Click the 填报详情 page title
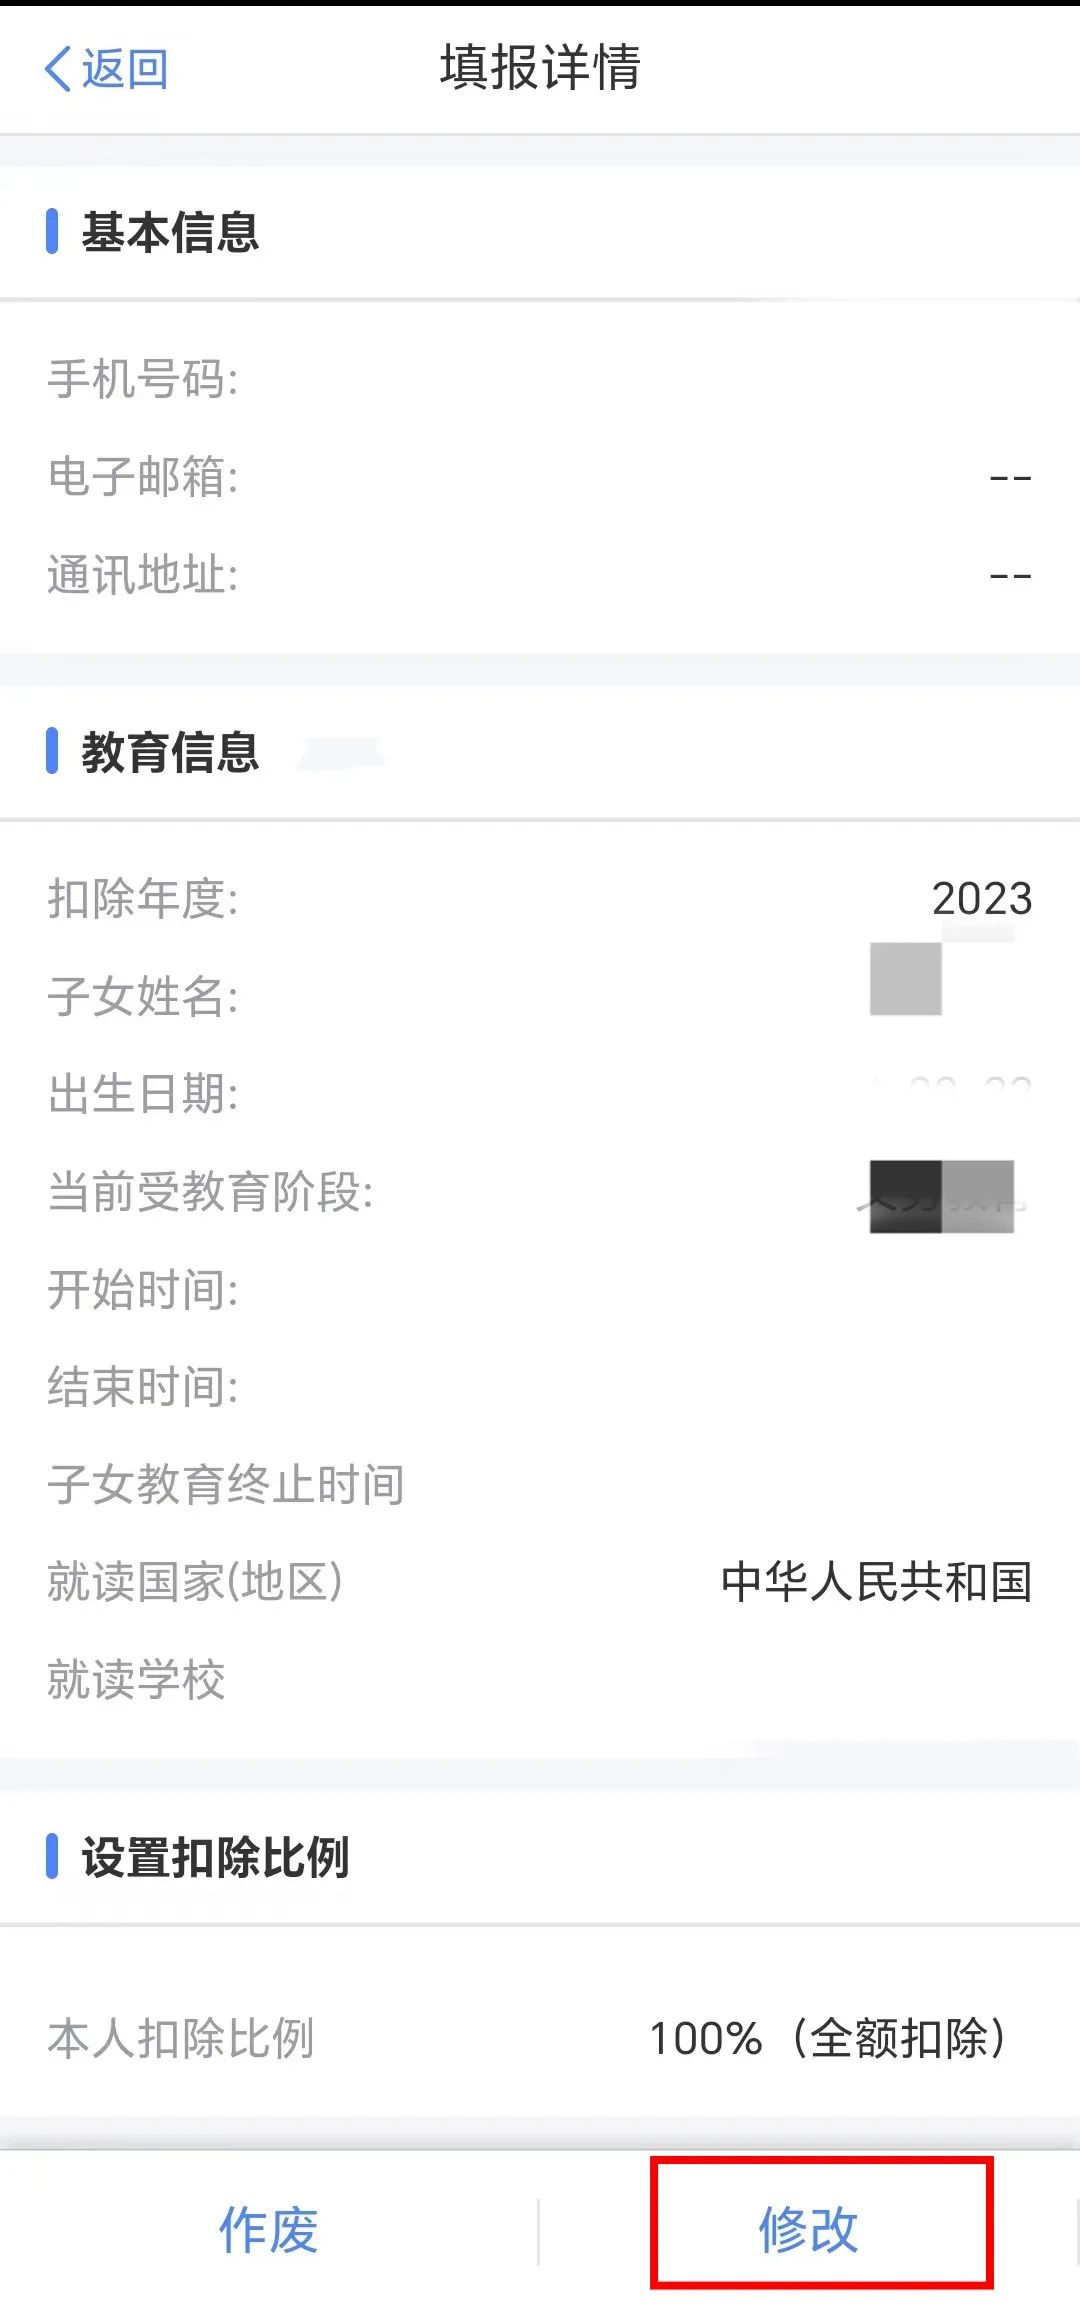Screen dimensions: 1080x2322 tap(540, 68)
